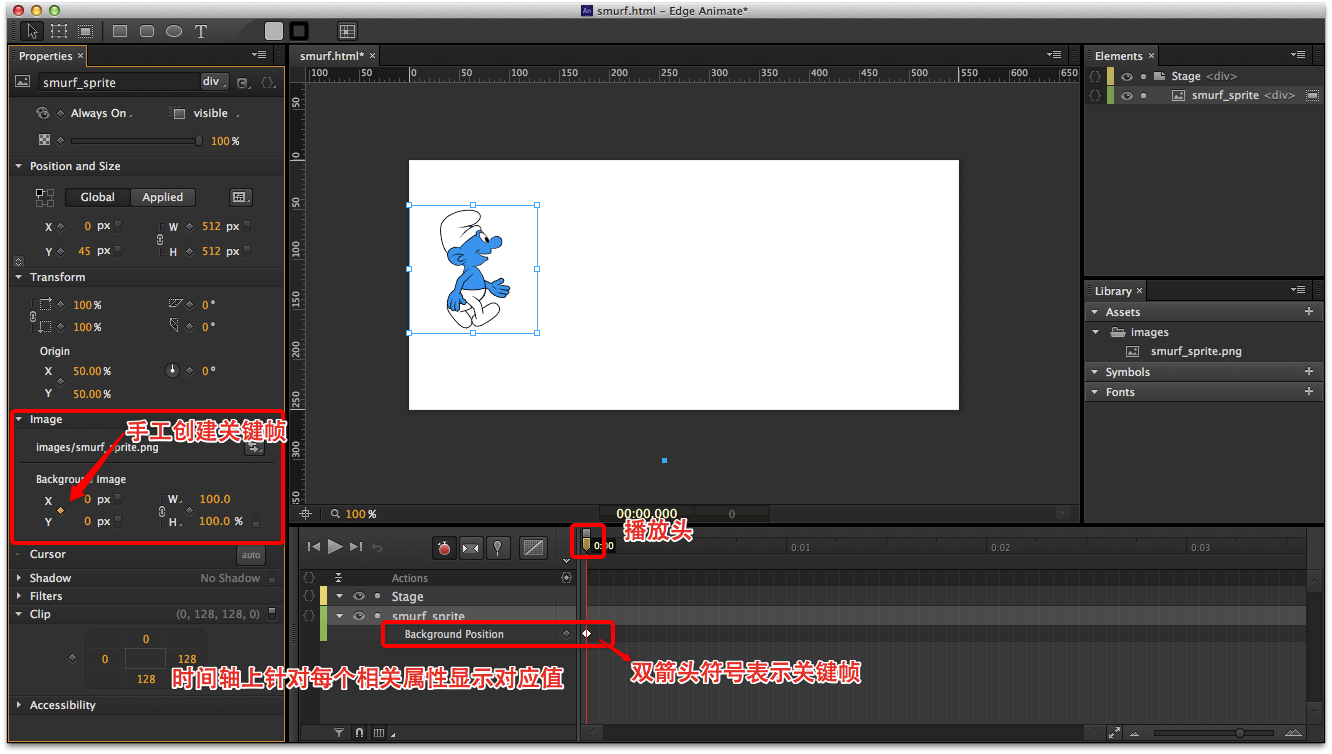Viewport: 1332px width, 754px height.
Task: Select the smurf.html document tab
Action: coord(333,56)
